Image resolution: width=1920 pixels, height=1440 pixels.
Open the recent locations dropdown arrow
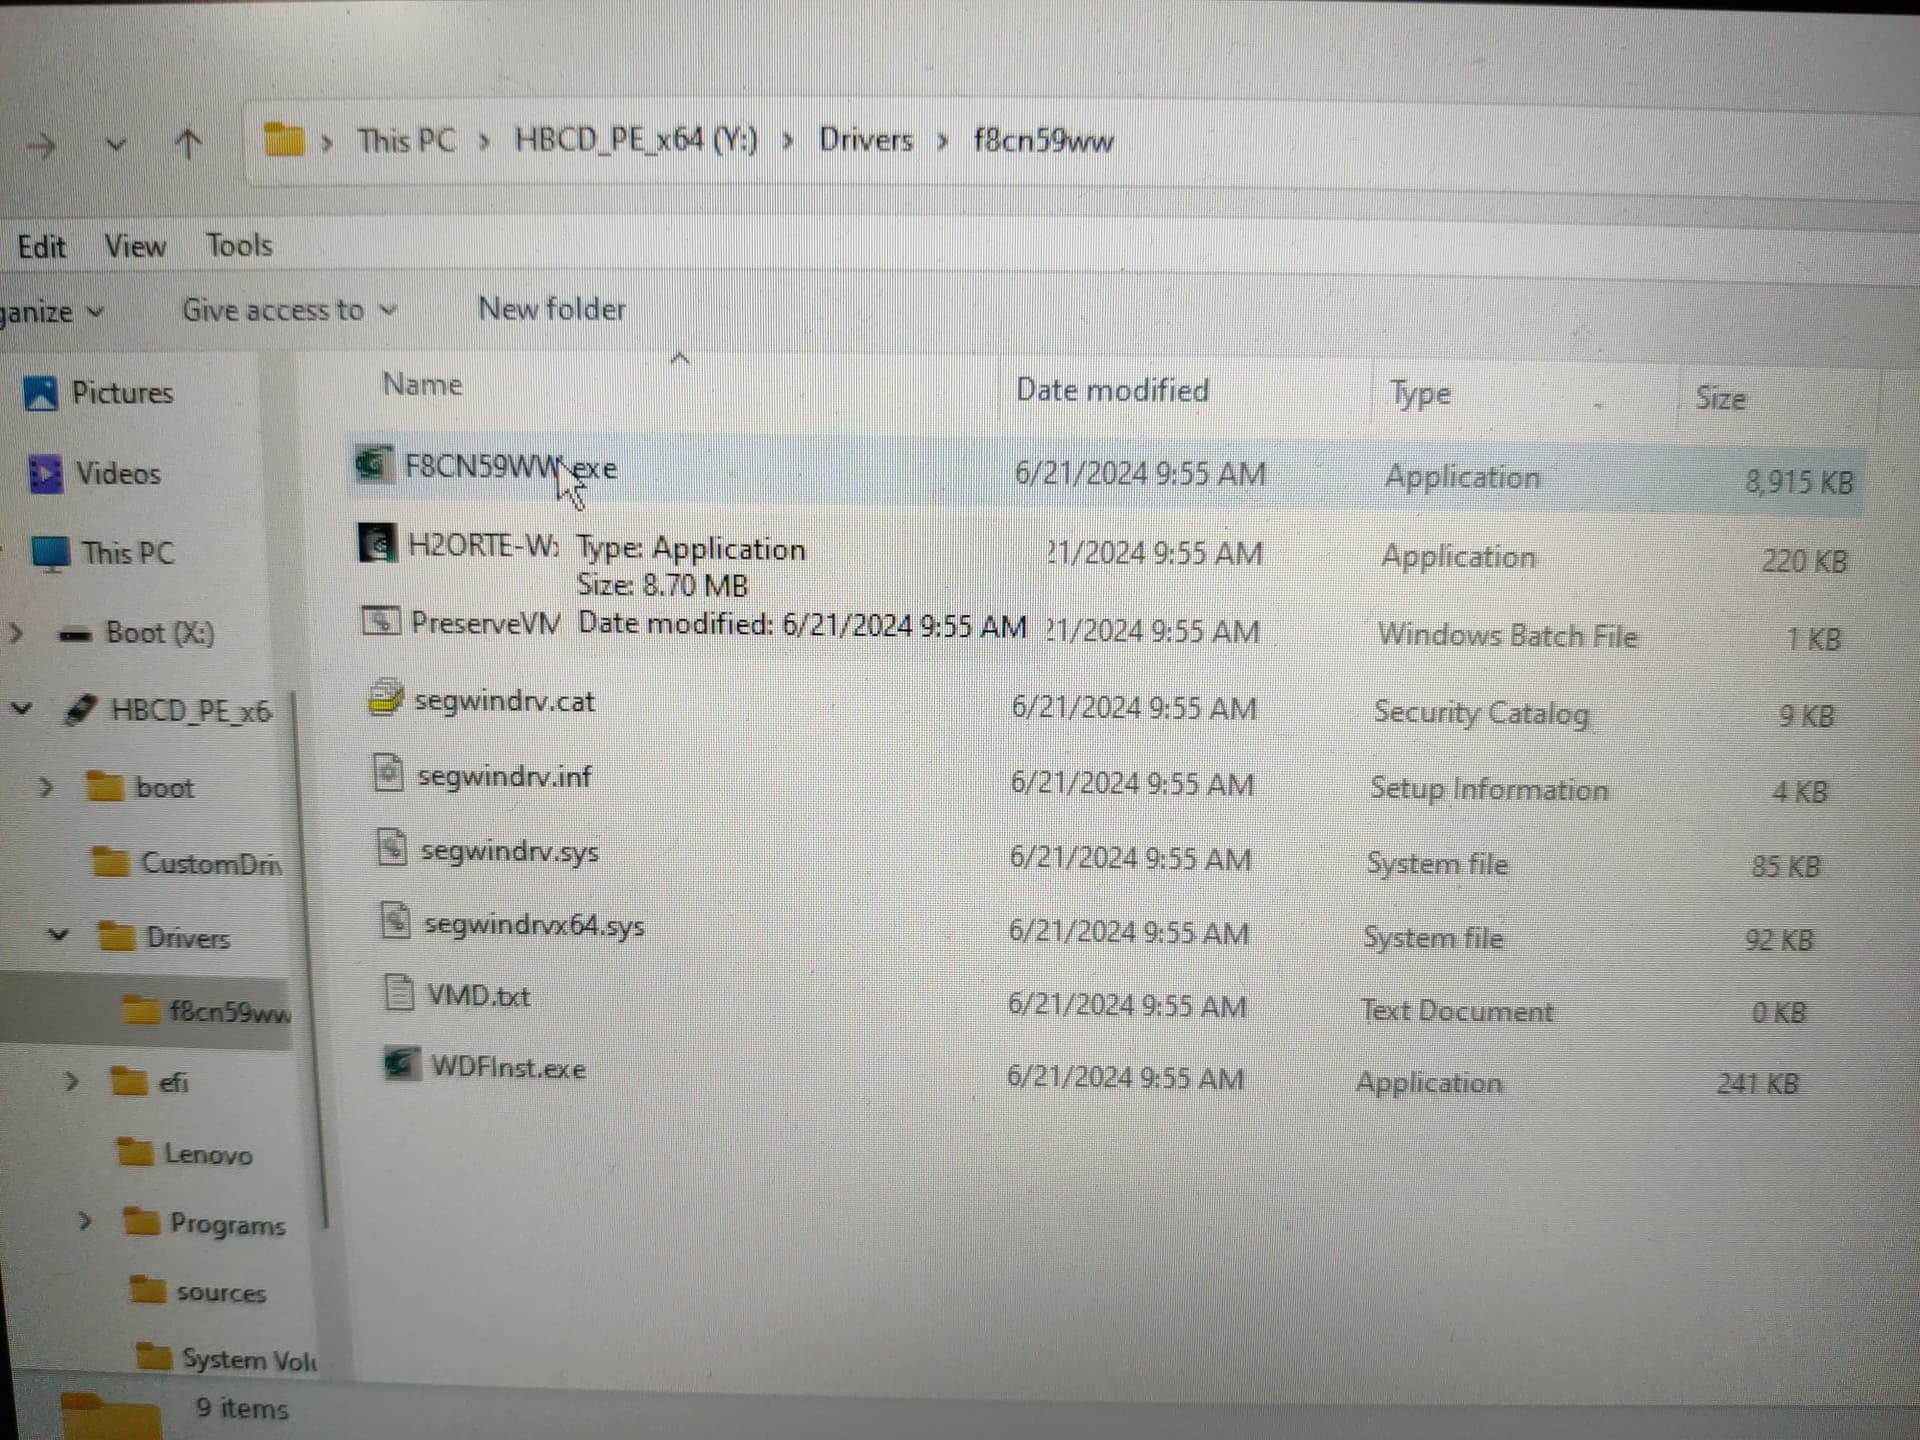tap(116, 146)
